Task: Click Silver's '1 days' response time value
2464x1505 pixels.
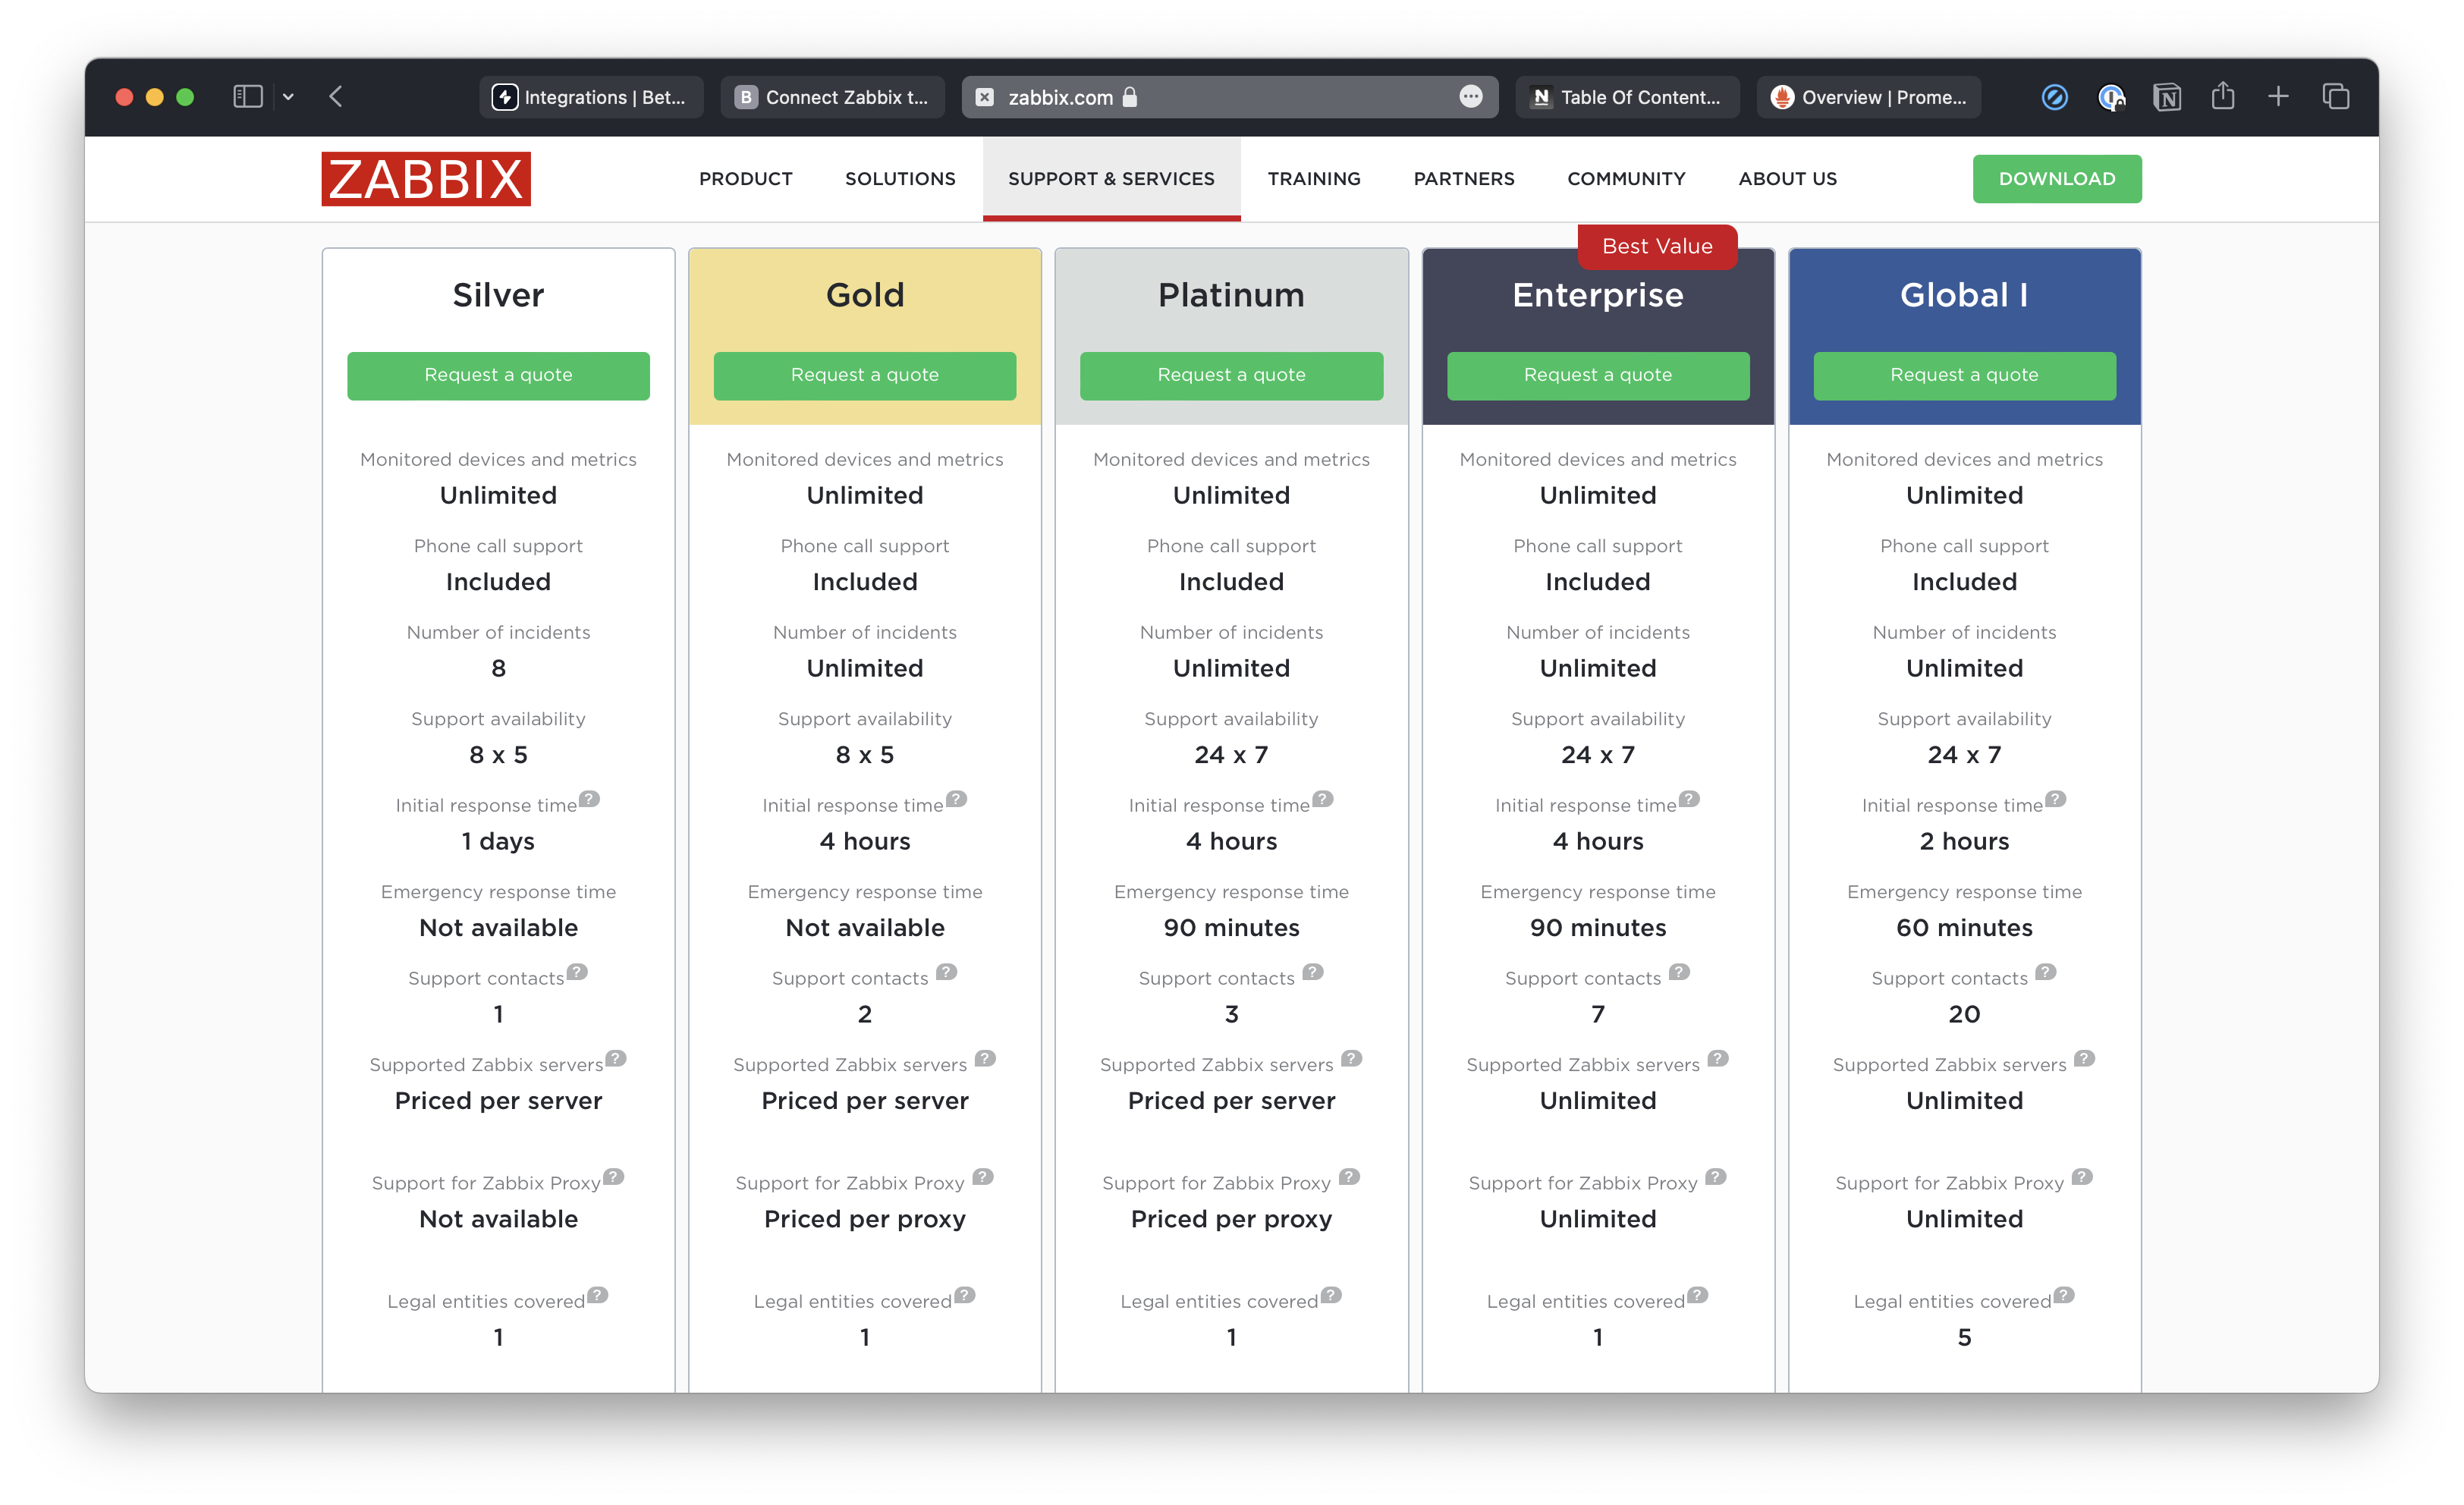Action: (498, 841)
